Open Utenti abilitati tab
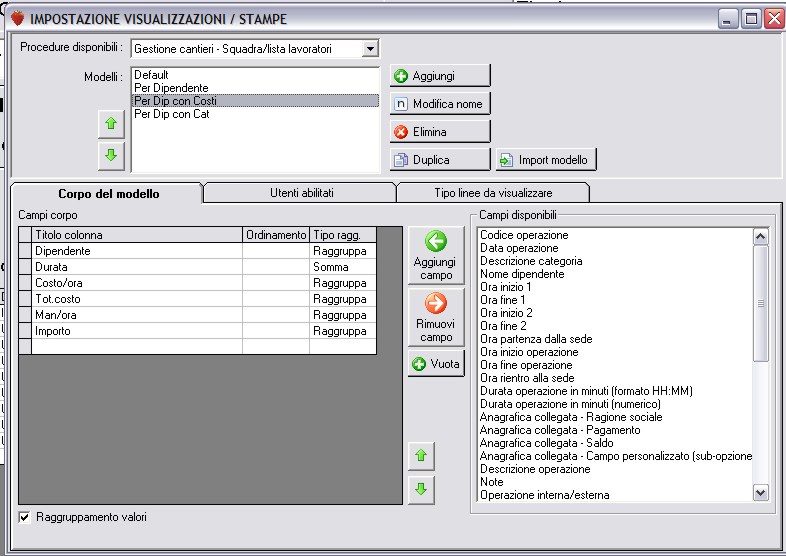The height and width of the screenshot is (556, 786). coord(301,193)
